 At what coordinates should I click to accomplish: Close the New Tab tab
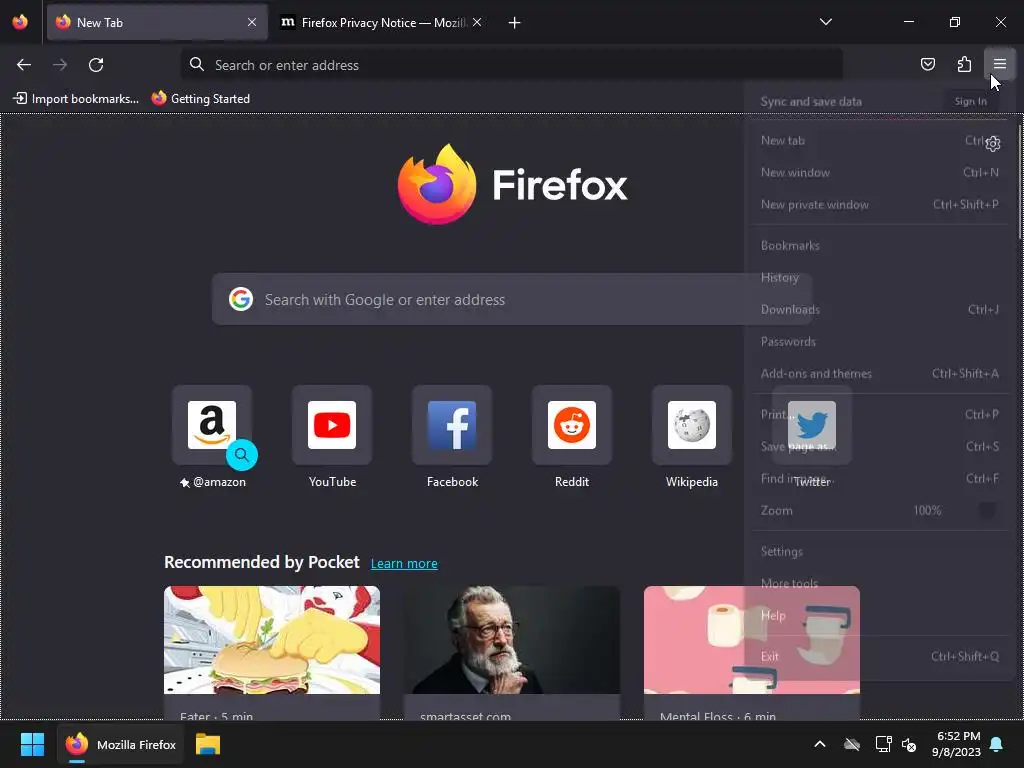coord(252,22)
